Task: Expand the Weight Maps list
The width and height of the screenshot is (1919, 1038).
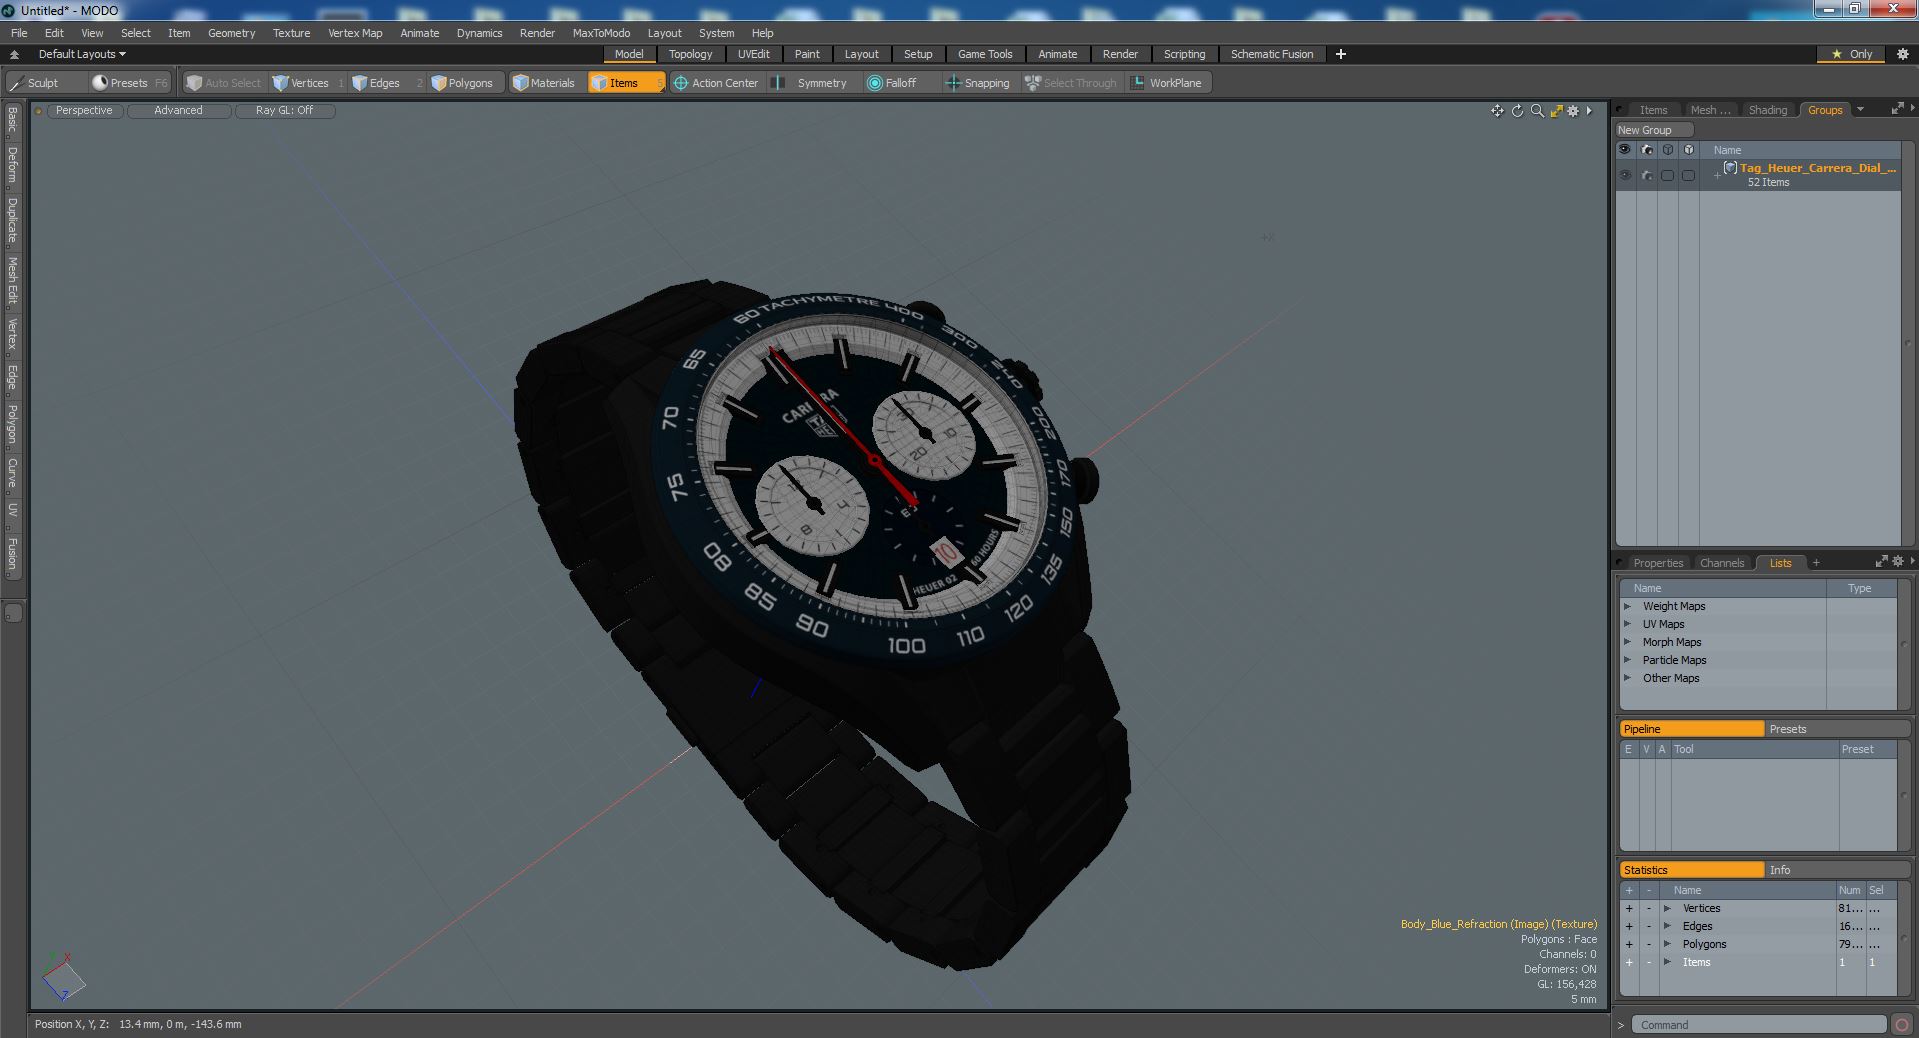Action: point(1627,606)
